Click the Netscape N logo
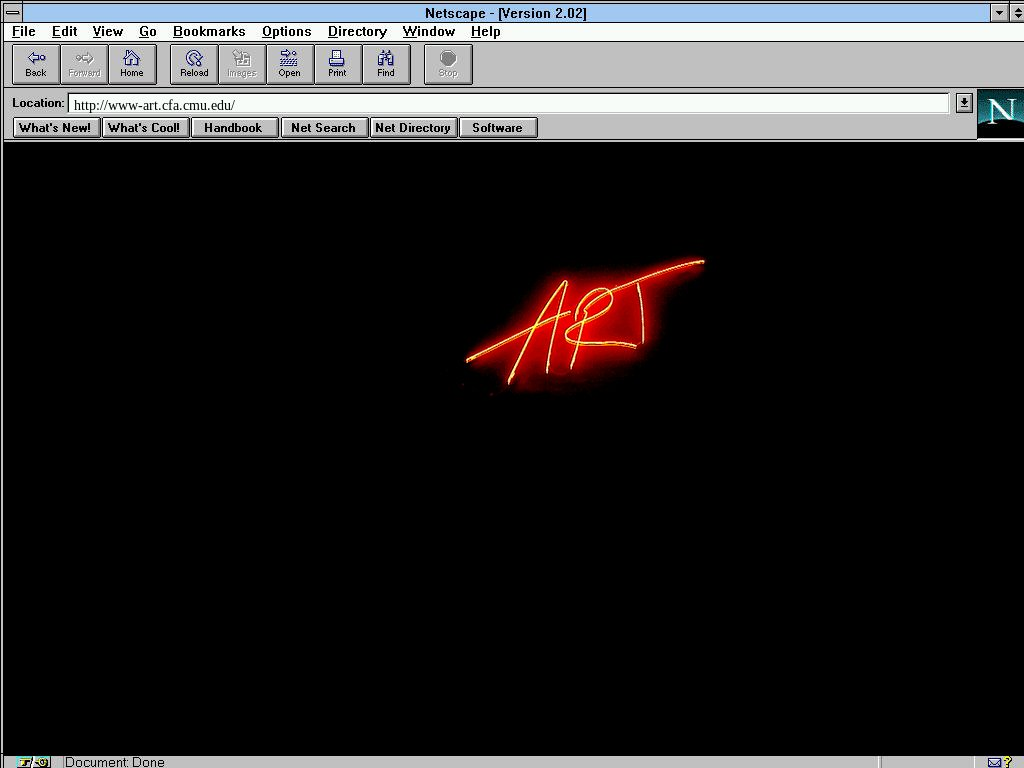The height and width of the screenshot is (768, 1024). [999, 112]
